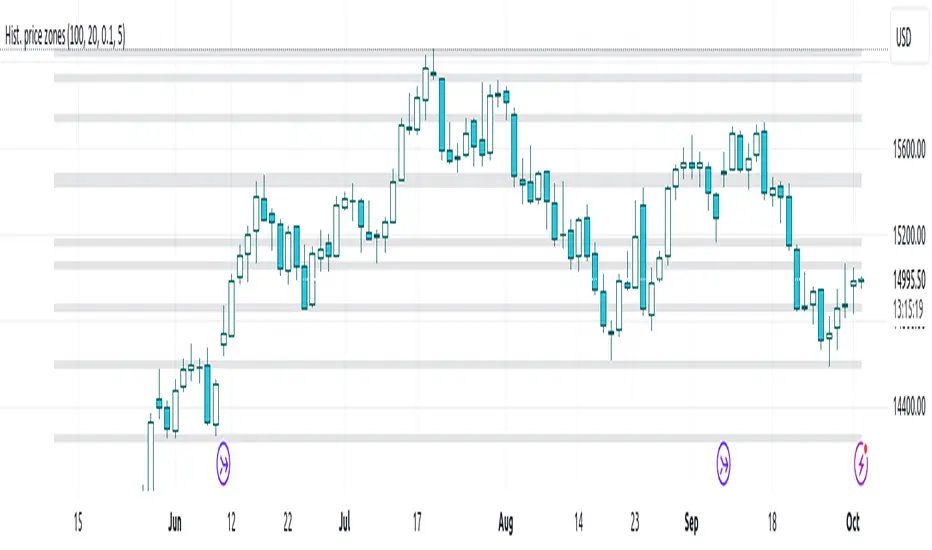Open the lightning bolt icon near Oct
932x550 pixels.
(862, 462)
